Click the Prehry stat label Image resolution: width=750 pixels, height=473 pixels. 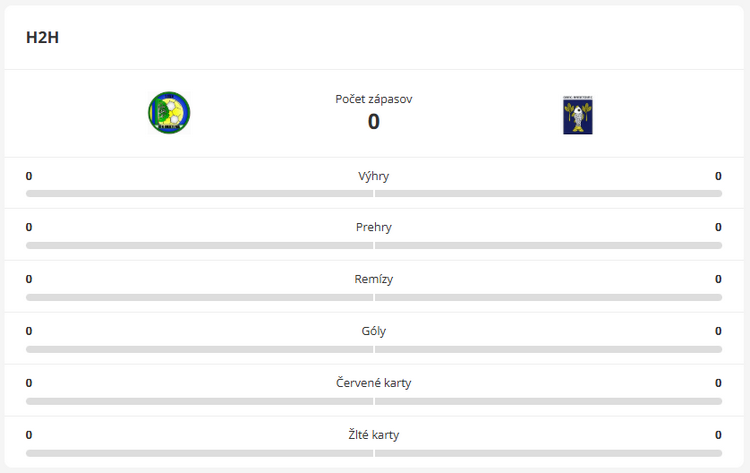(x=374, y=227)
